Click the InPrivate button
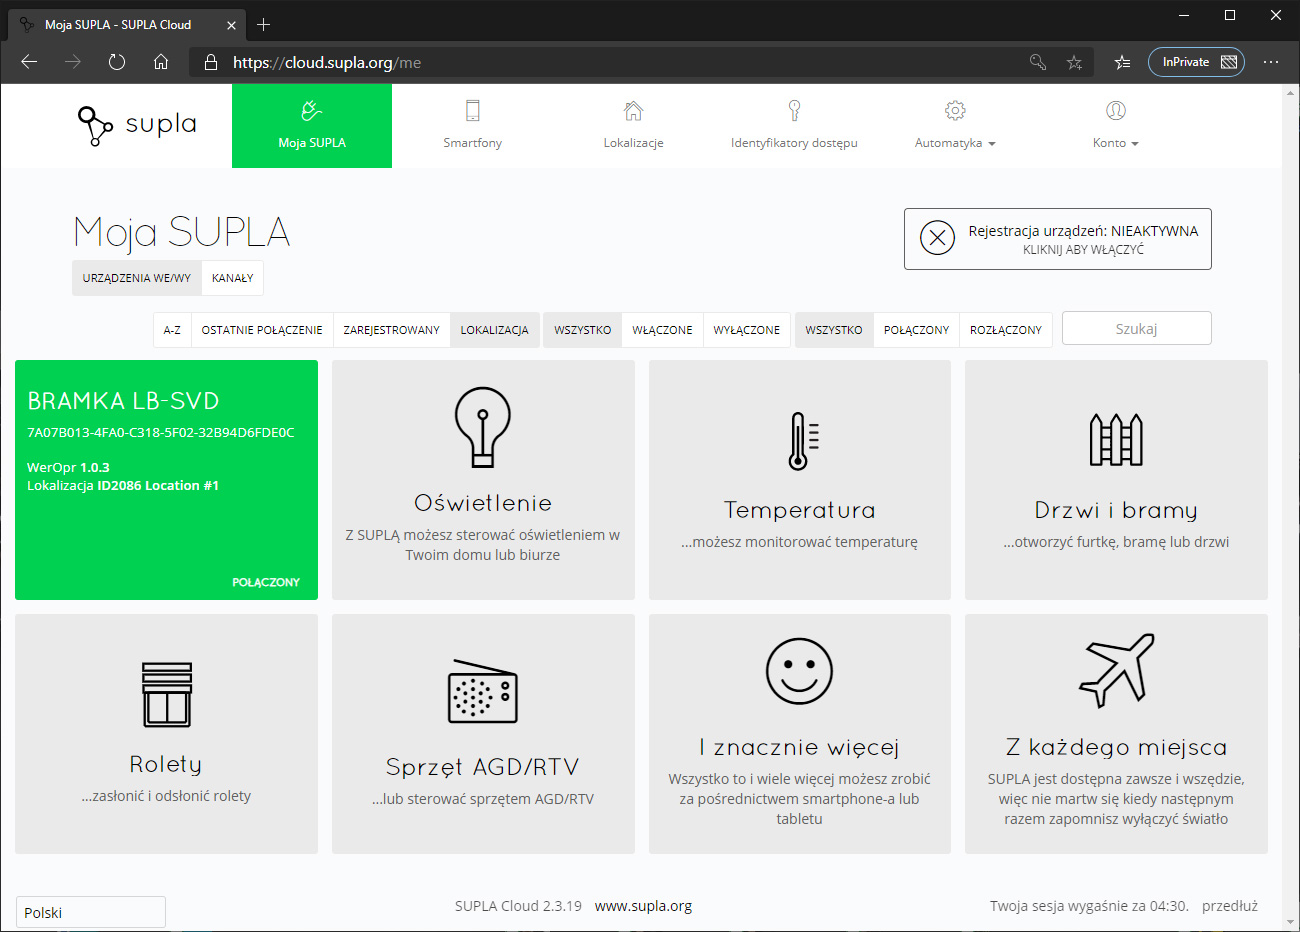 [x=1196, y=62]
